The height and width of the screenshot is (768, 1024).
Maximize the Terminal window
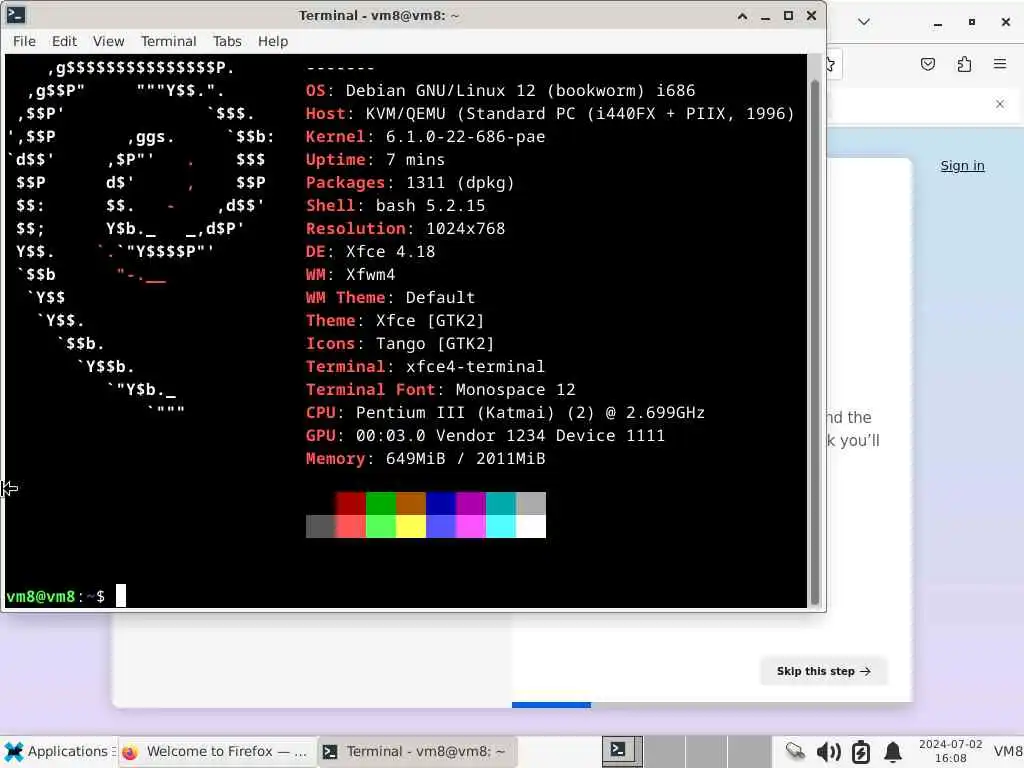[x=788, y=16]
